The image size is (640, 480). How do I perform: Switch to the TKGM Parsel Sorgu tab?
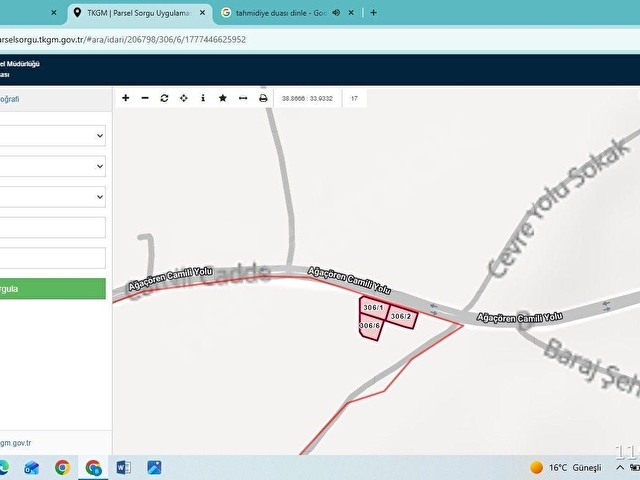(139, 13)
